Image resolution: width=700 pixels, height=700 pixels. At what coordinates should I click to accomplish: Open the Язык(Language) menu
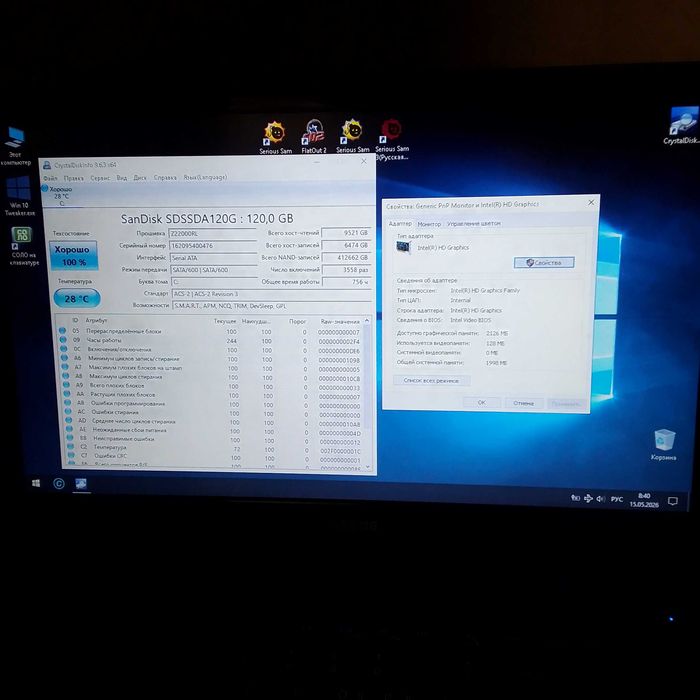point(205,178)
